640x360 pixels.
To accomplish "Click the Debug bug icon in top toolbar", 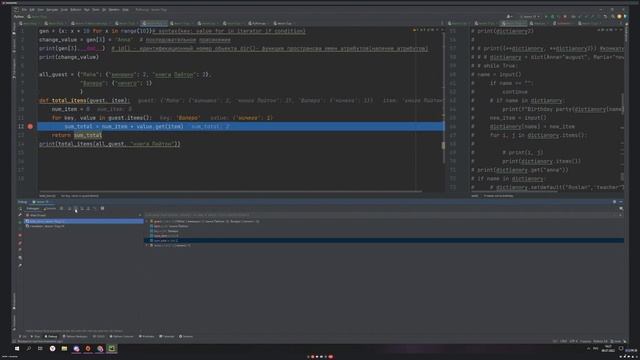I will (x=552, y=17).
